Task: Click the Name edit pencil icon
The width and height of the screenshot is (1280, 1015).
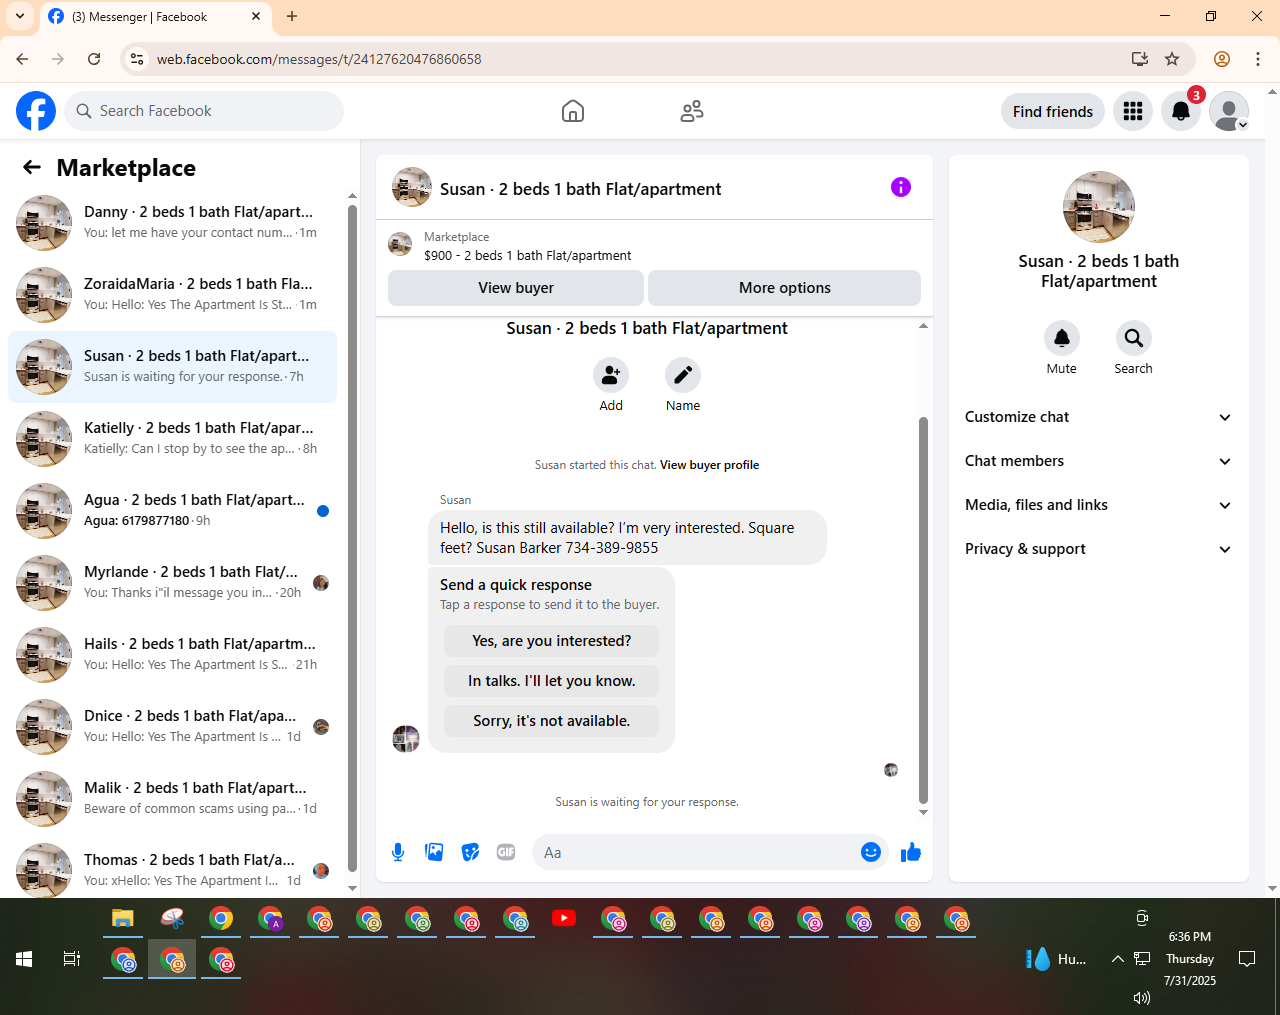Action: click(x=683, y=375)
